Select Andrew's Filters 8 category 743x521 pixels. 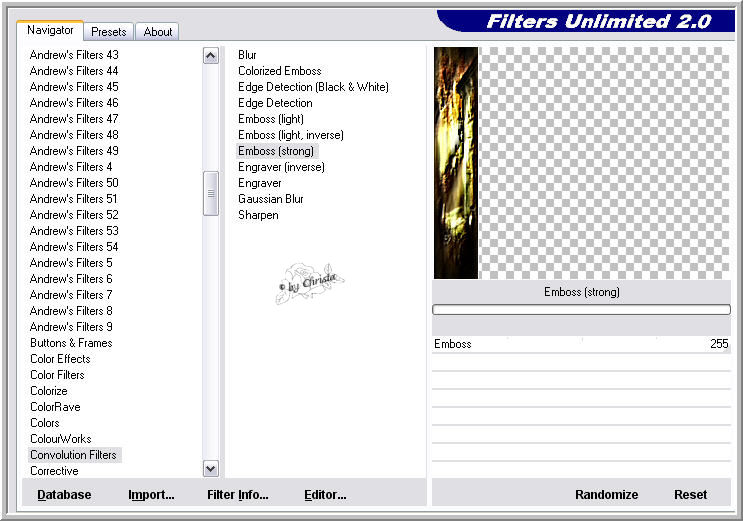point(71,311)
